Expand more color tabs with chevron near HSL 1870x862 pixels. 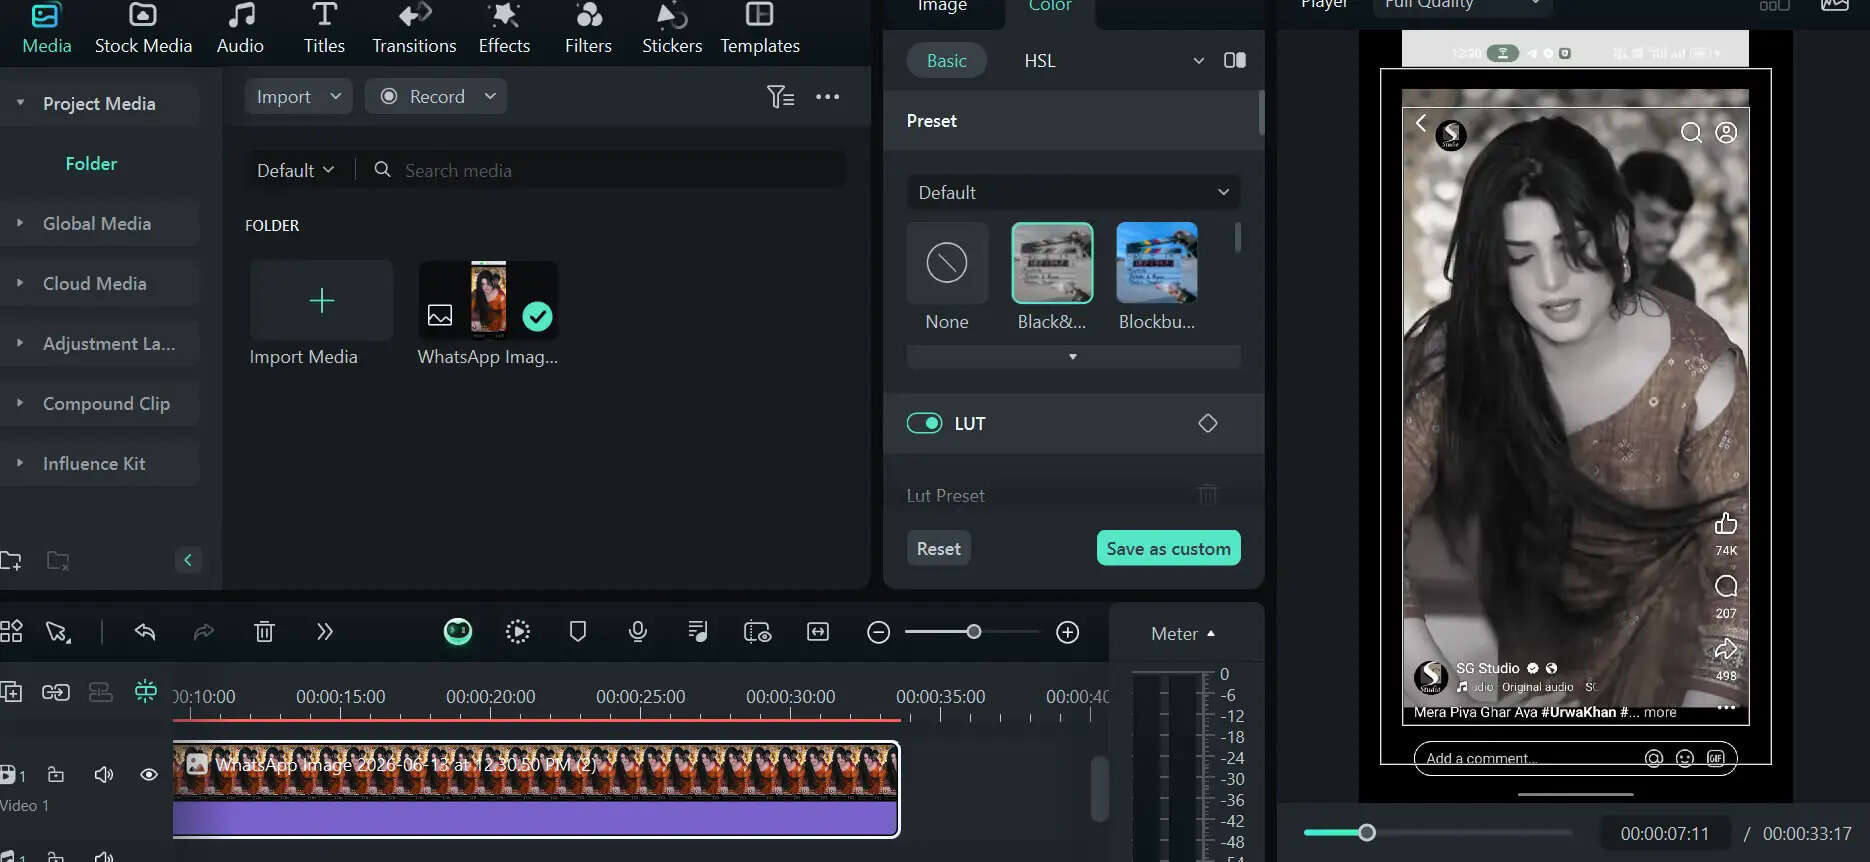pyautogui.click(x=1199, y=60)
